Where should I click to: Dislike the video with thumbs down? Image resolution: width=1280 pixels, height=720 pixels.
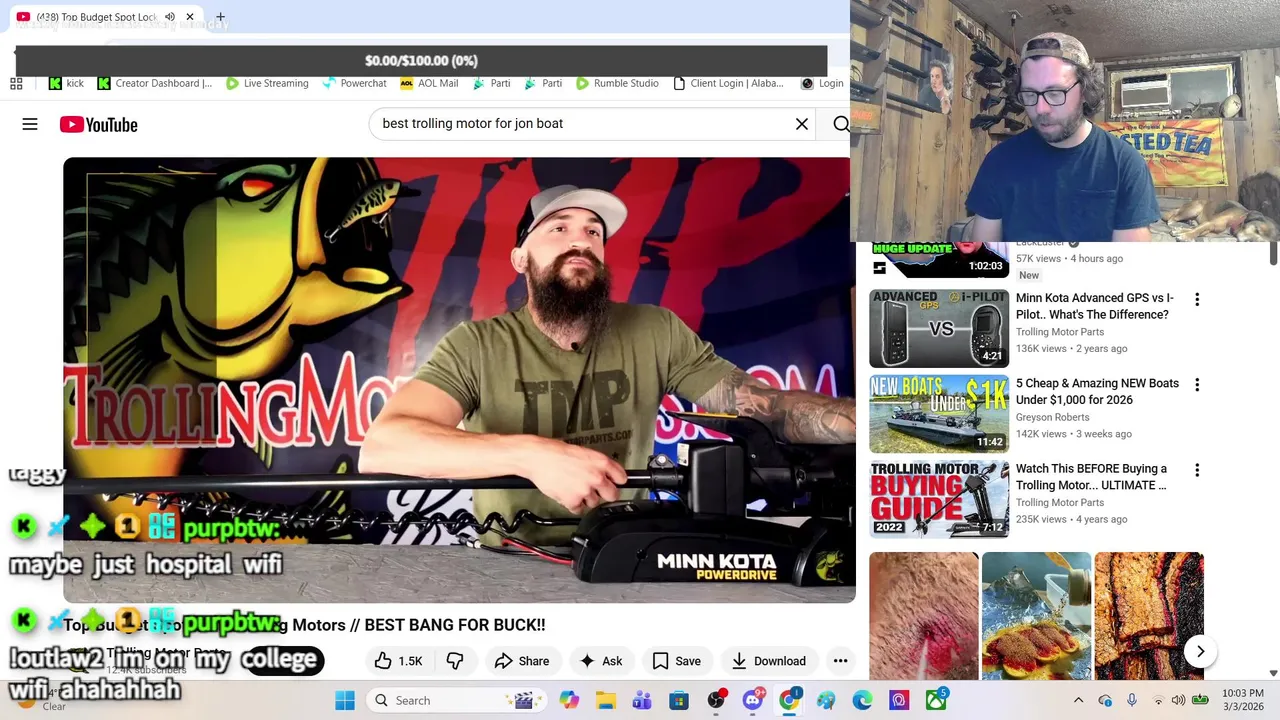point(455,661)
